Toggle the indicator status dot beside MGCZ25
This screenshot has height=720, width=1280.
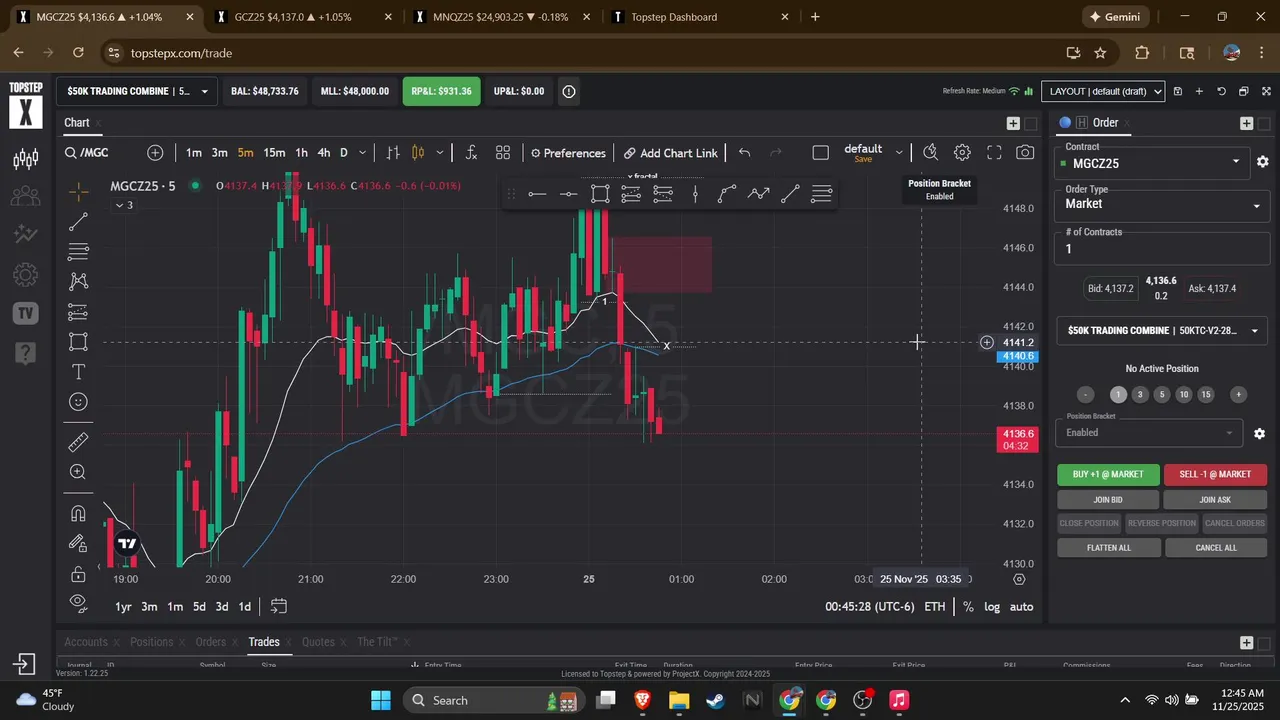195,186
